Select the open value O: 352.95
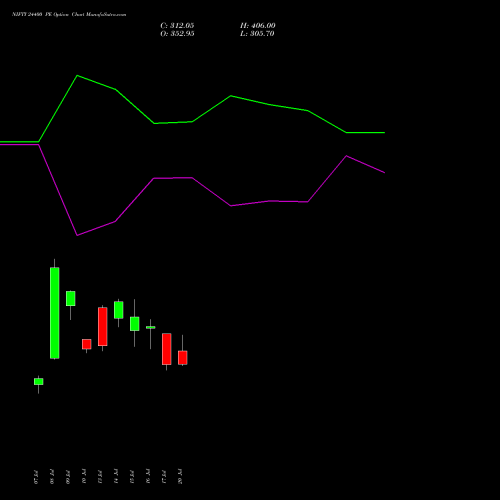Viewport: 500px width, 500px height. (177, 34)
